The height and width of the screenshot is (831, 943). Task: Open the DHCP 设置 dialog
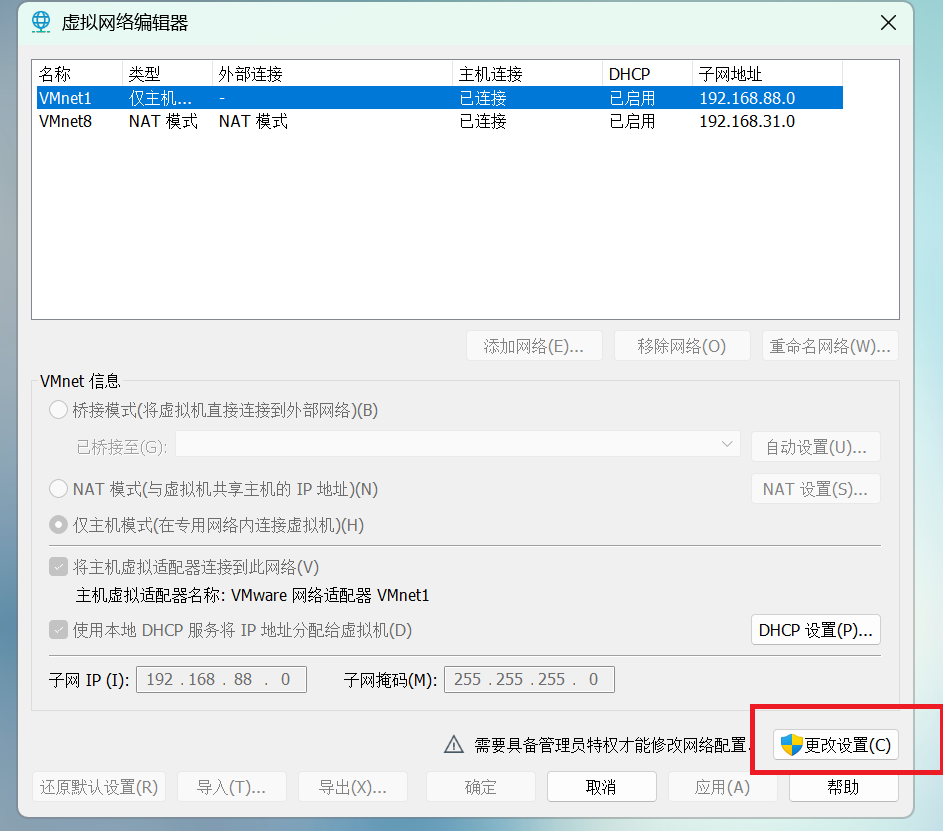(x=815, y=630)
